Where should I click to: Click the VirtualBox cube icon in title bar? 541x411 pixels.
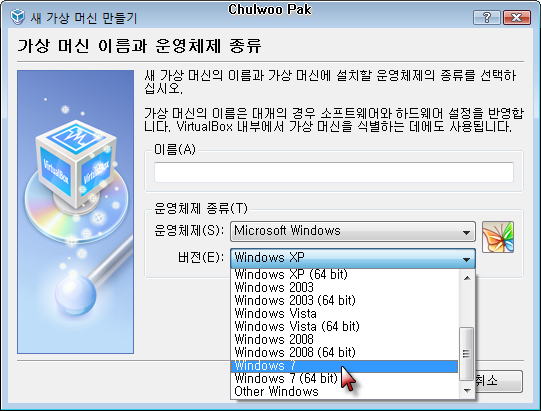(x=17, y=17)
